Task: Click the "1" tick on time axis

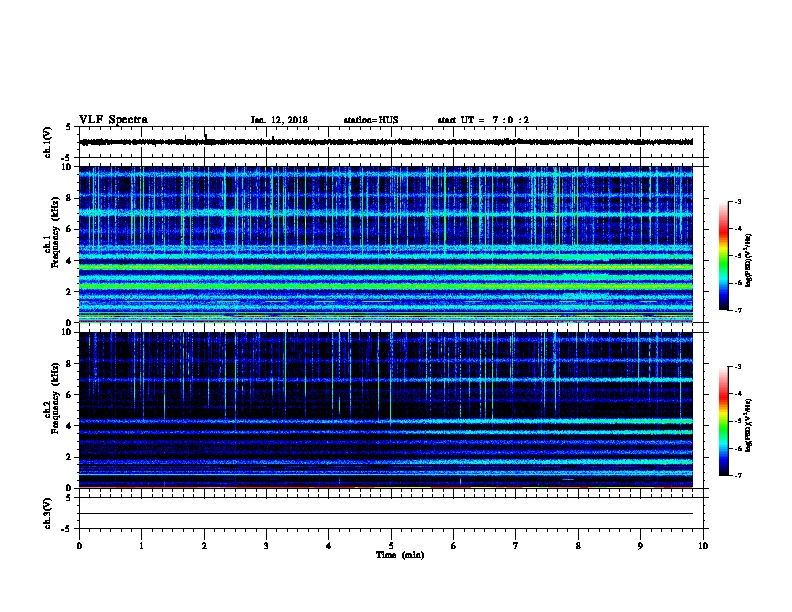Action: point(141,546)
